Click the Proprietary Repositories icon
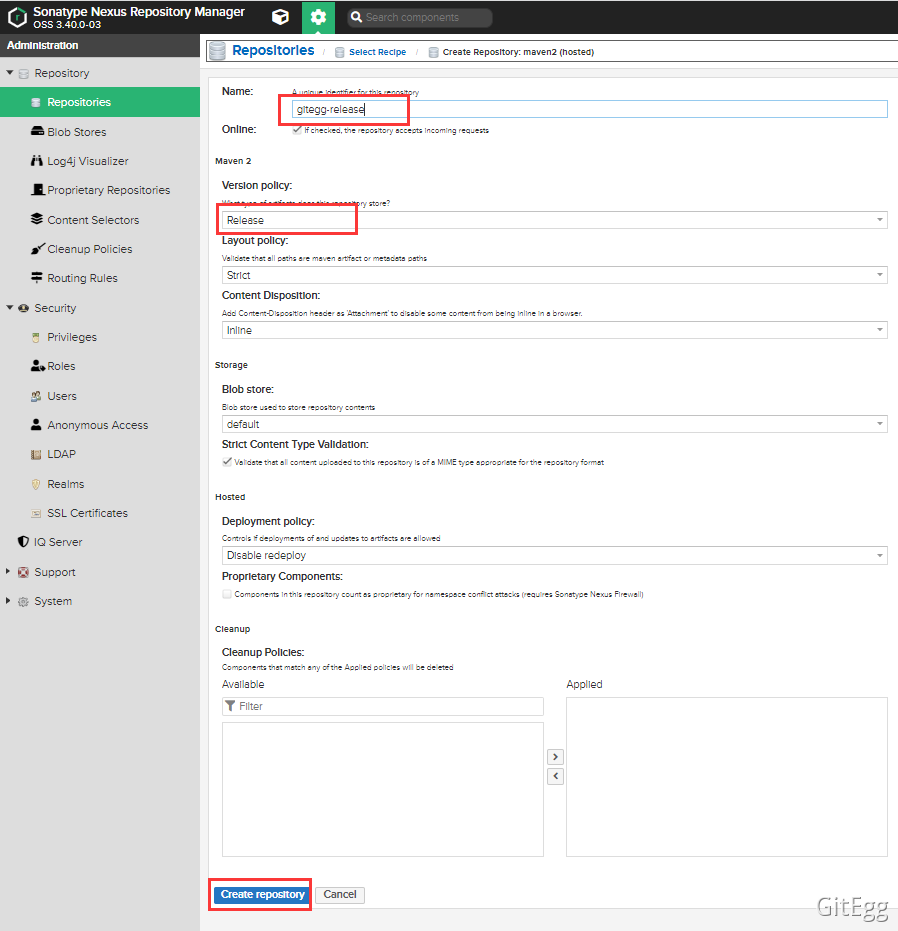The width and height of the screenshot is (898, 931). (37, 189)
